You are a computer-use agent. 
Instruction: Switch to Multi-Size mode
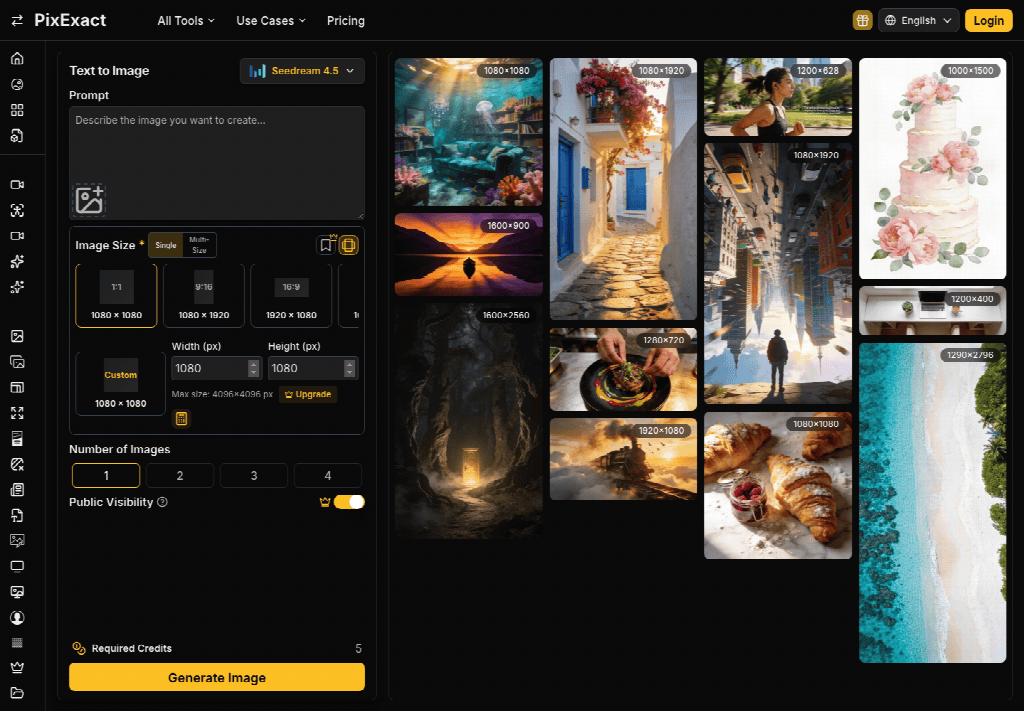(199, 245)
